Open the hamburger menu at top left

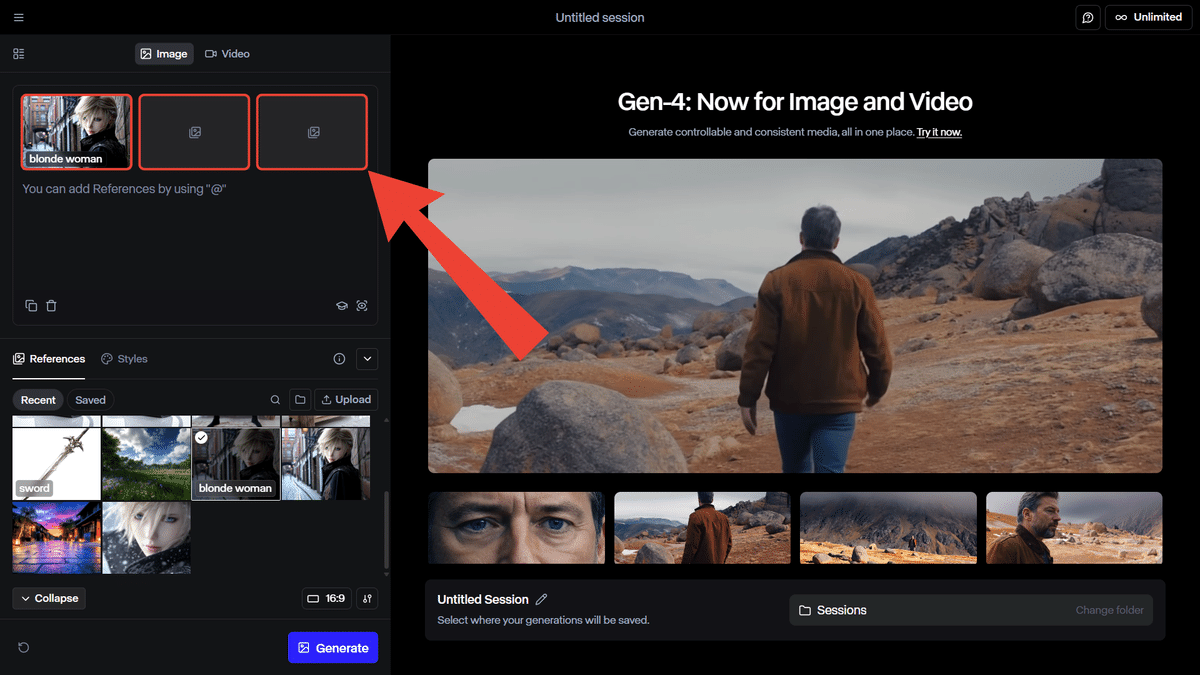click(19, 17)
